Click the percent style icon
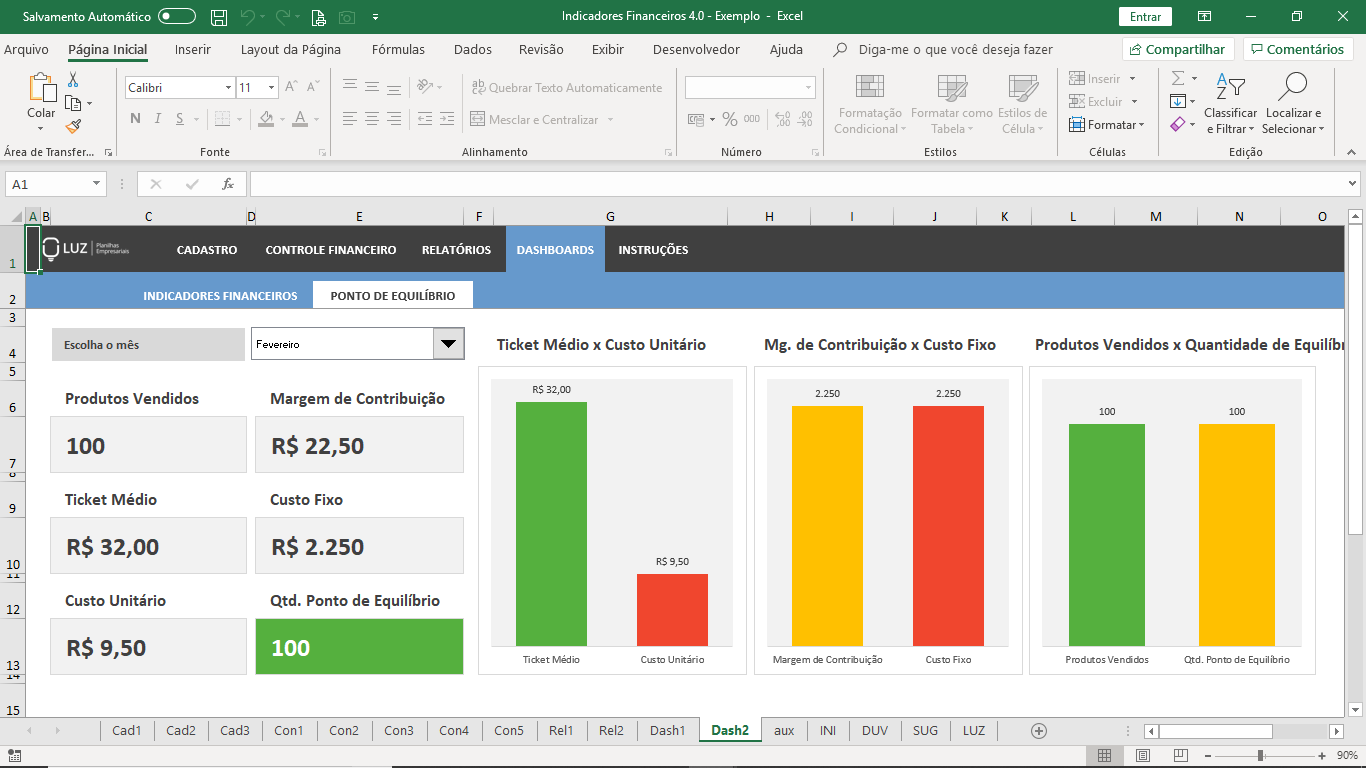1366x768 pixels. pos(730,120)
